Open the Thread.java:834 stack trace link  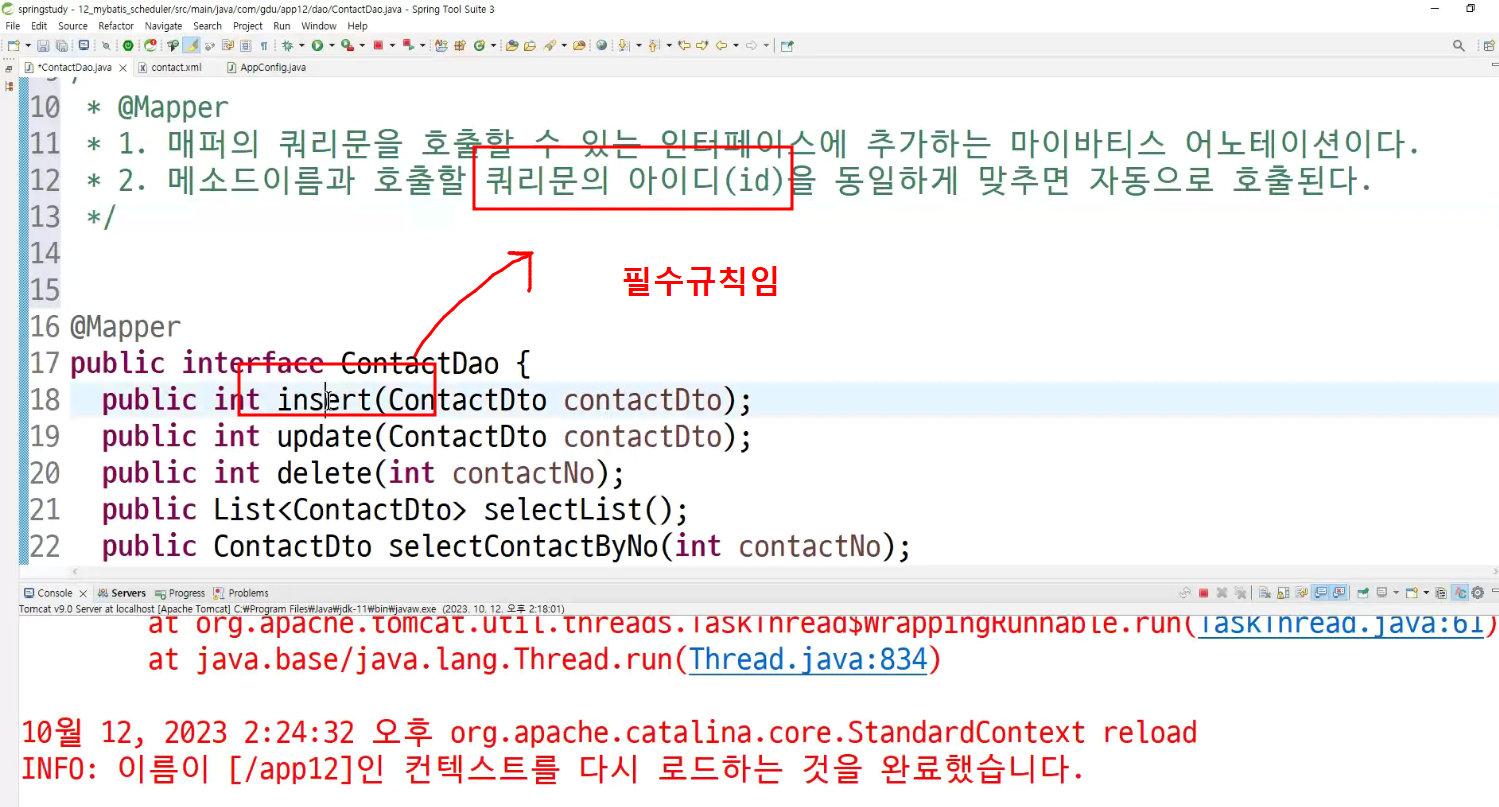[809, 660]
